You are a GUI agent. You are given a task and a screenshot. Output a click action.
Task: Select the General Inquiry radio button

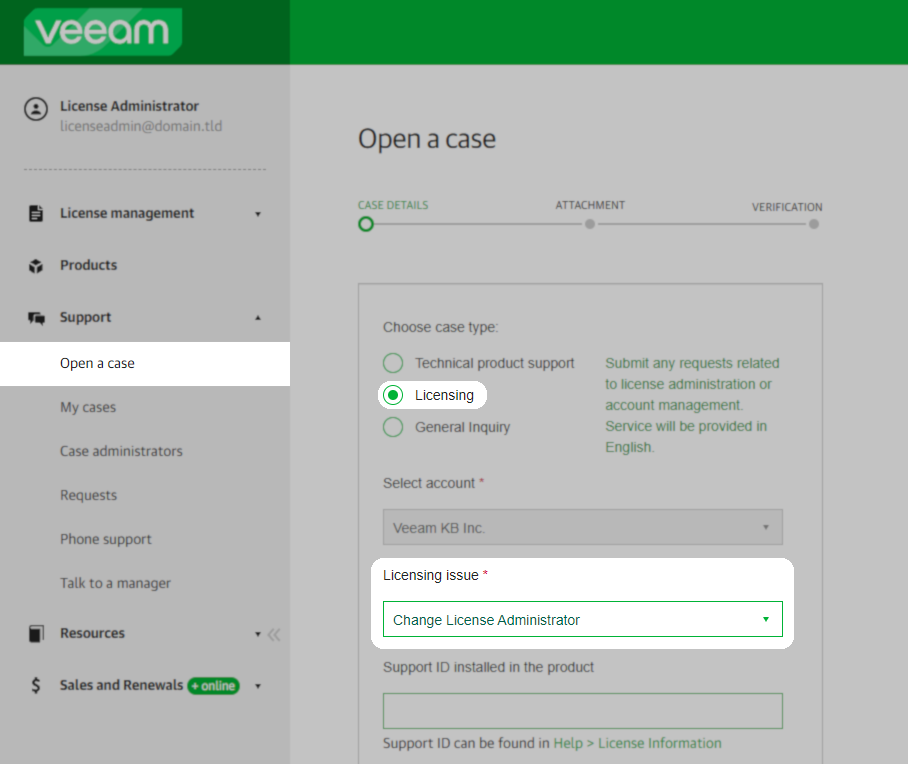pos(393,427)
